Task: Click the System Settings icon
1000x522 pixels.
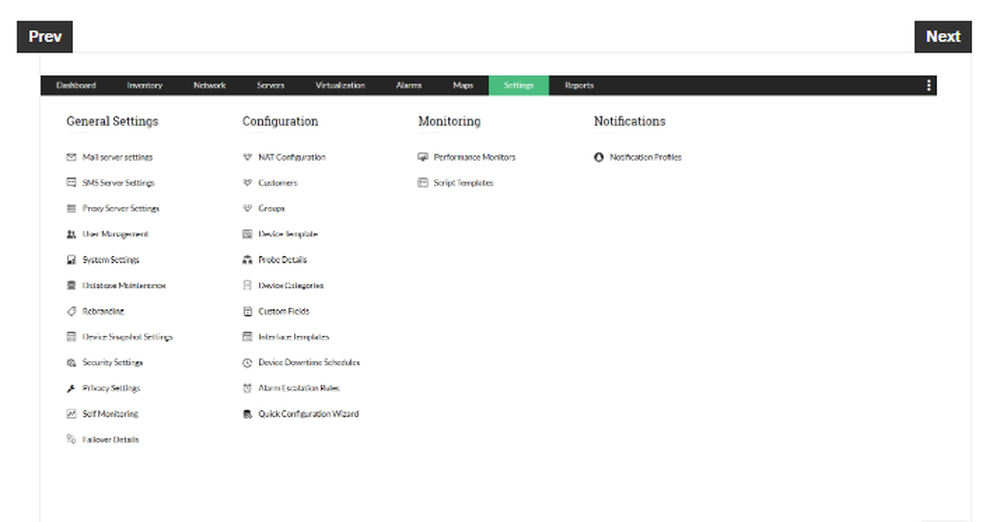Action: pyautogui.click(x=71, y=260)
